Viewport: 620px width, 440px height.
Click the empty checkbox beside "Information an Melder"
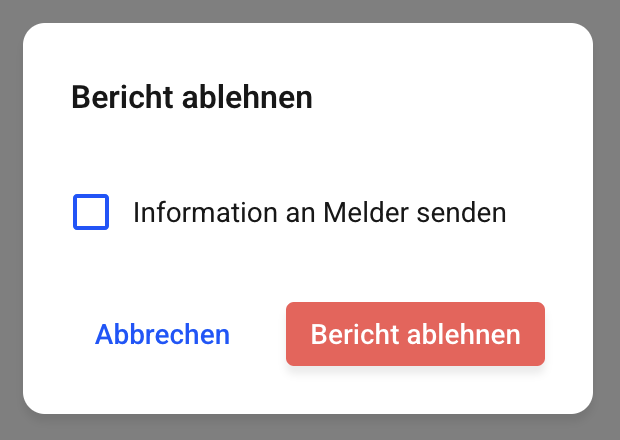[91, 212]
